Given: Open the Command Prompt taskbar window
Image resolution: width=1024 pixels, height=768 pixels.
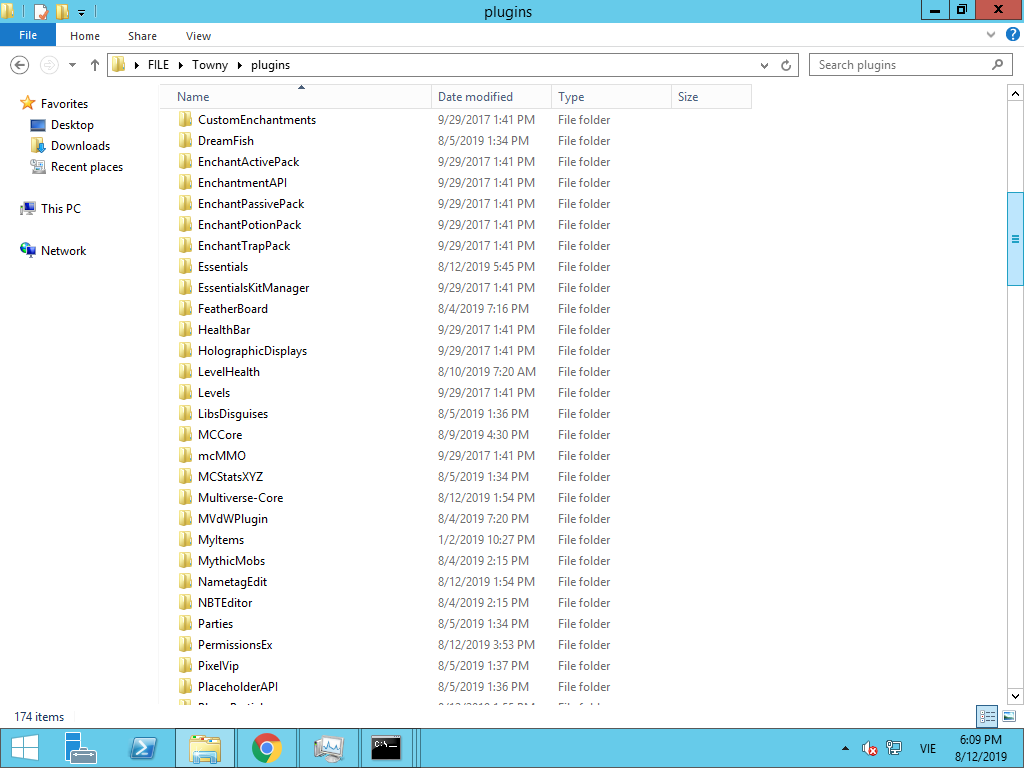Looking at the screenshot, I should click(386, 748).
